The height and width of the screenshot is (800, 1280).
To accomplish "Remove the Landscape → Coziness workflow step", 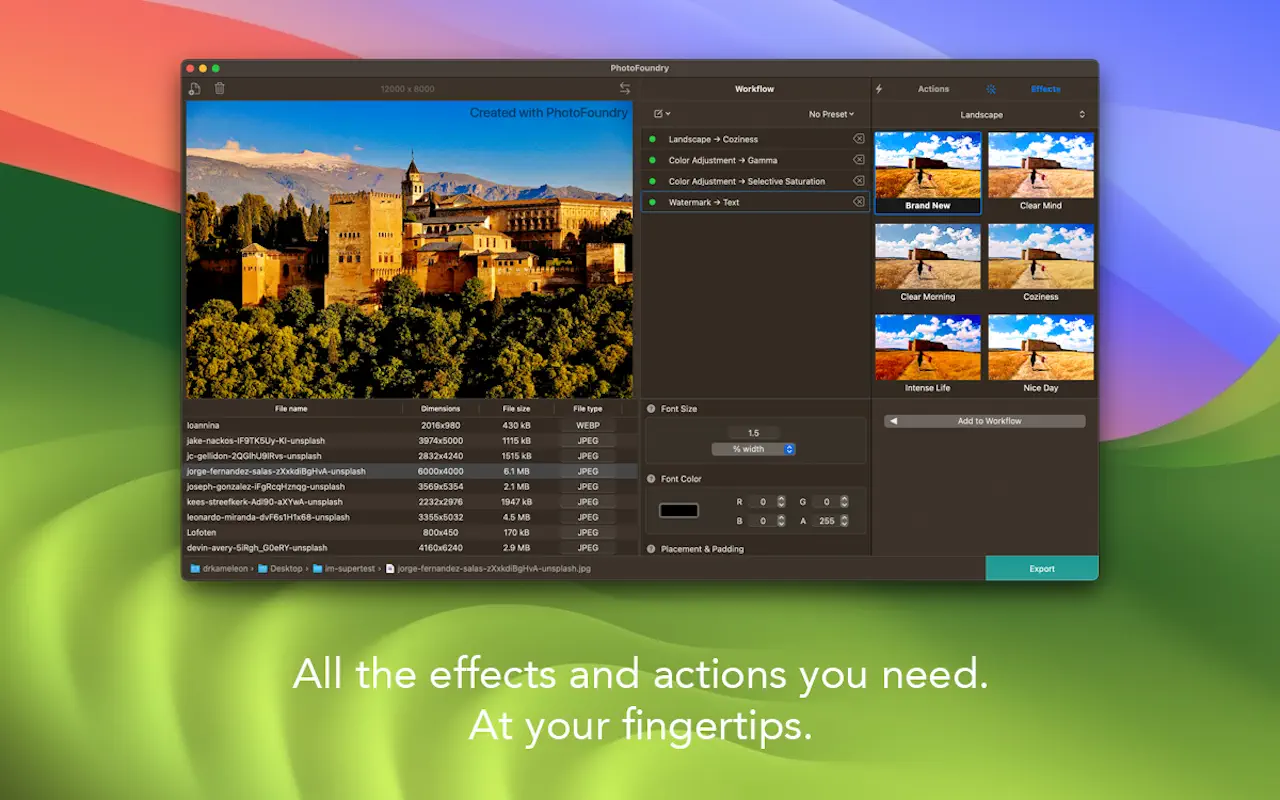I will [x=858, y=139].
